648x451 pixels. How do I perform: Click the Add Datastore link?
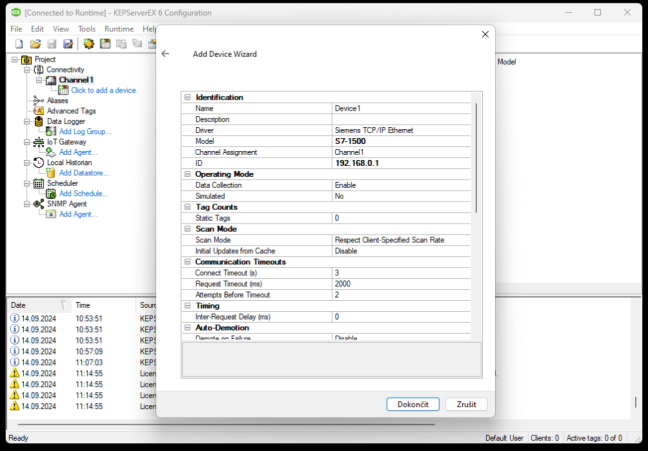[x=84, y=173]
